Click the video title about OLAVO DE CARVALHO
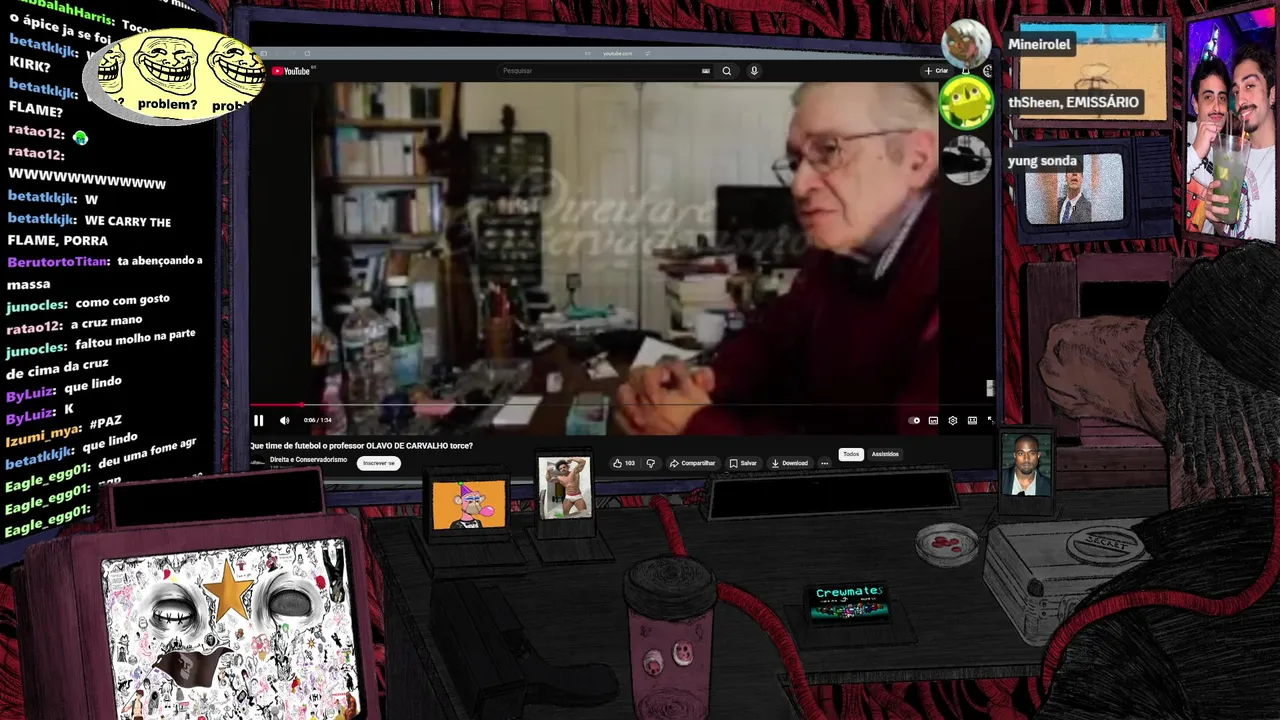Viewport: 1280px width, 720px height. click(x=362, y=446)
